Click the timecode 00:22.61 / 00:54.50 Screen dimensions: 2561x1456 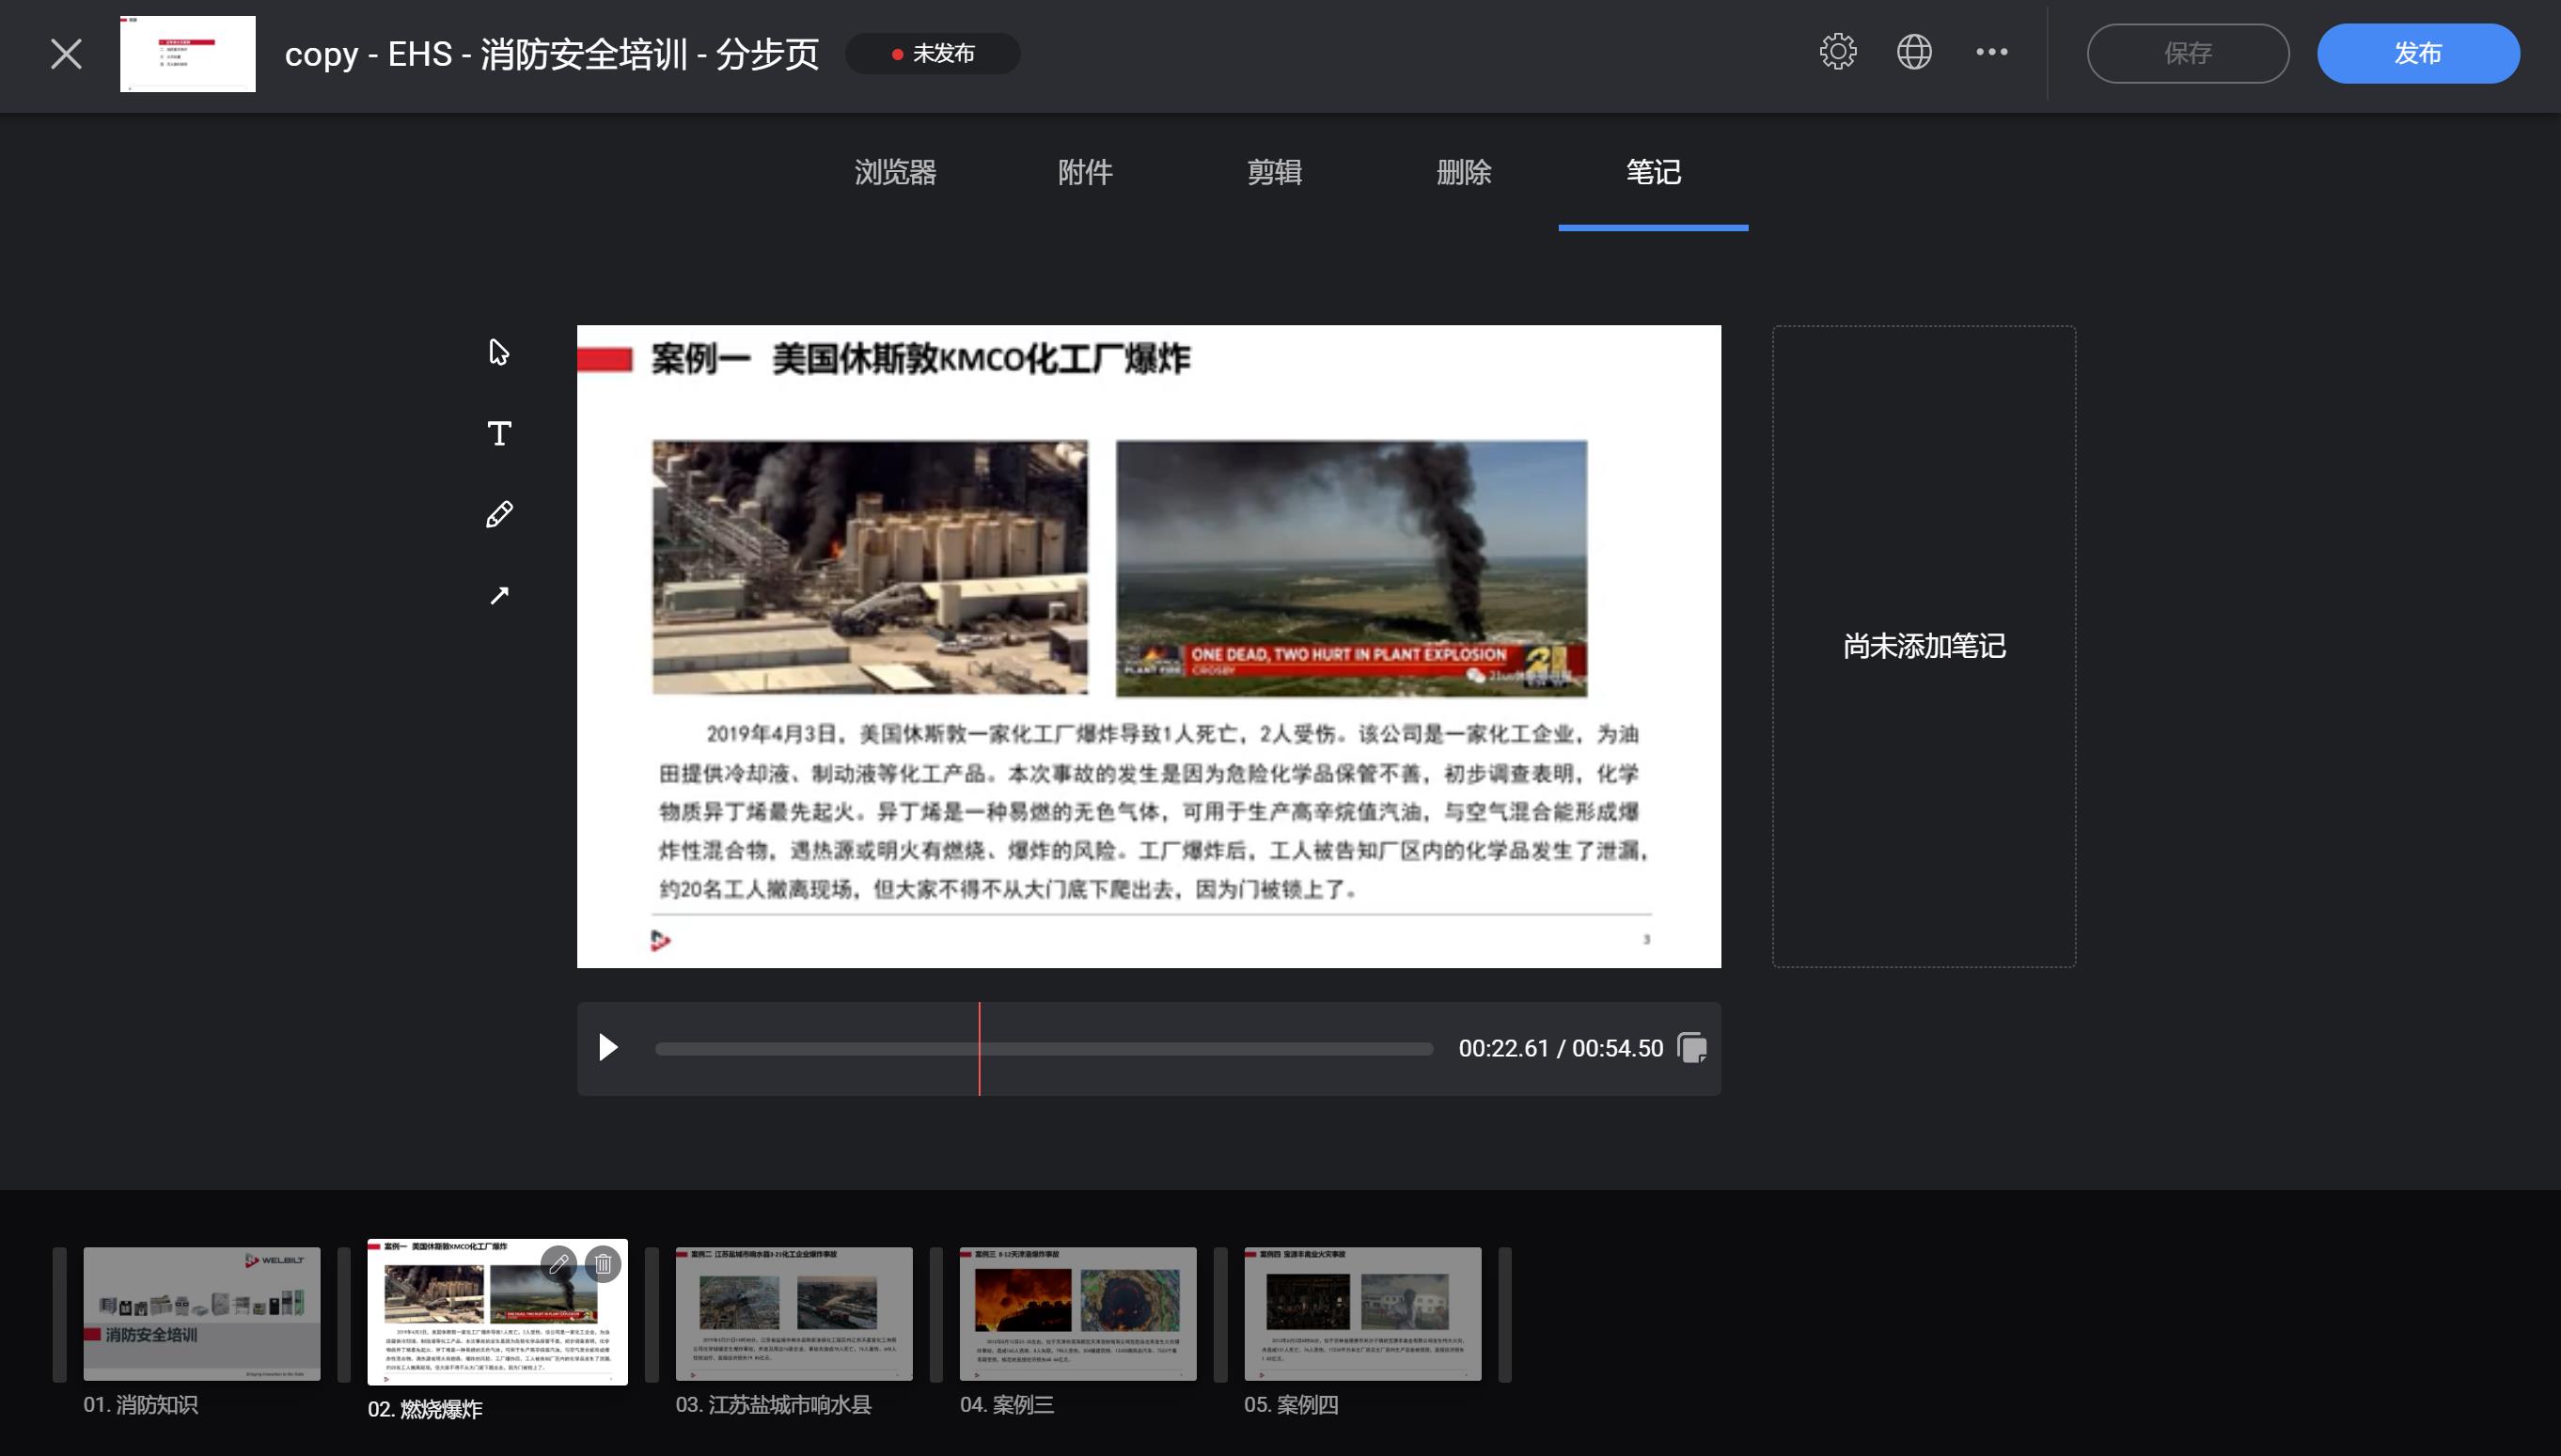coord(1561,1048)
